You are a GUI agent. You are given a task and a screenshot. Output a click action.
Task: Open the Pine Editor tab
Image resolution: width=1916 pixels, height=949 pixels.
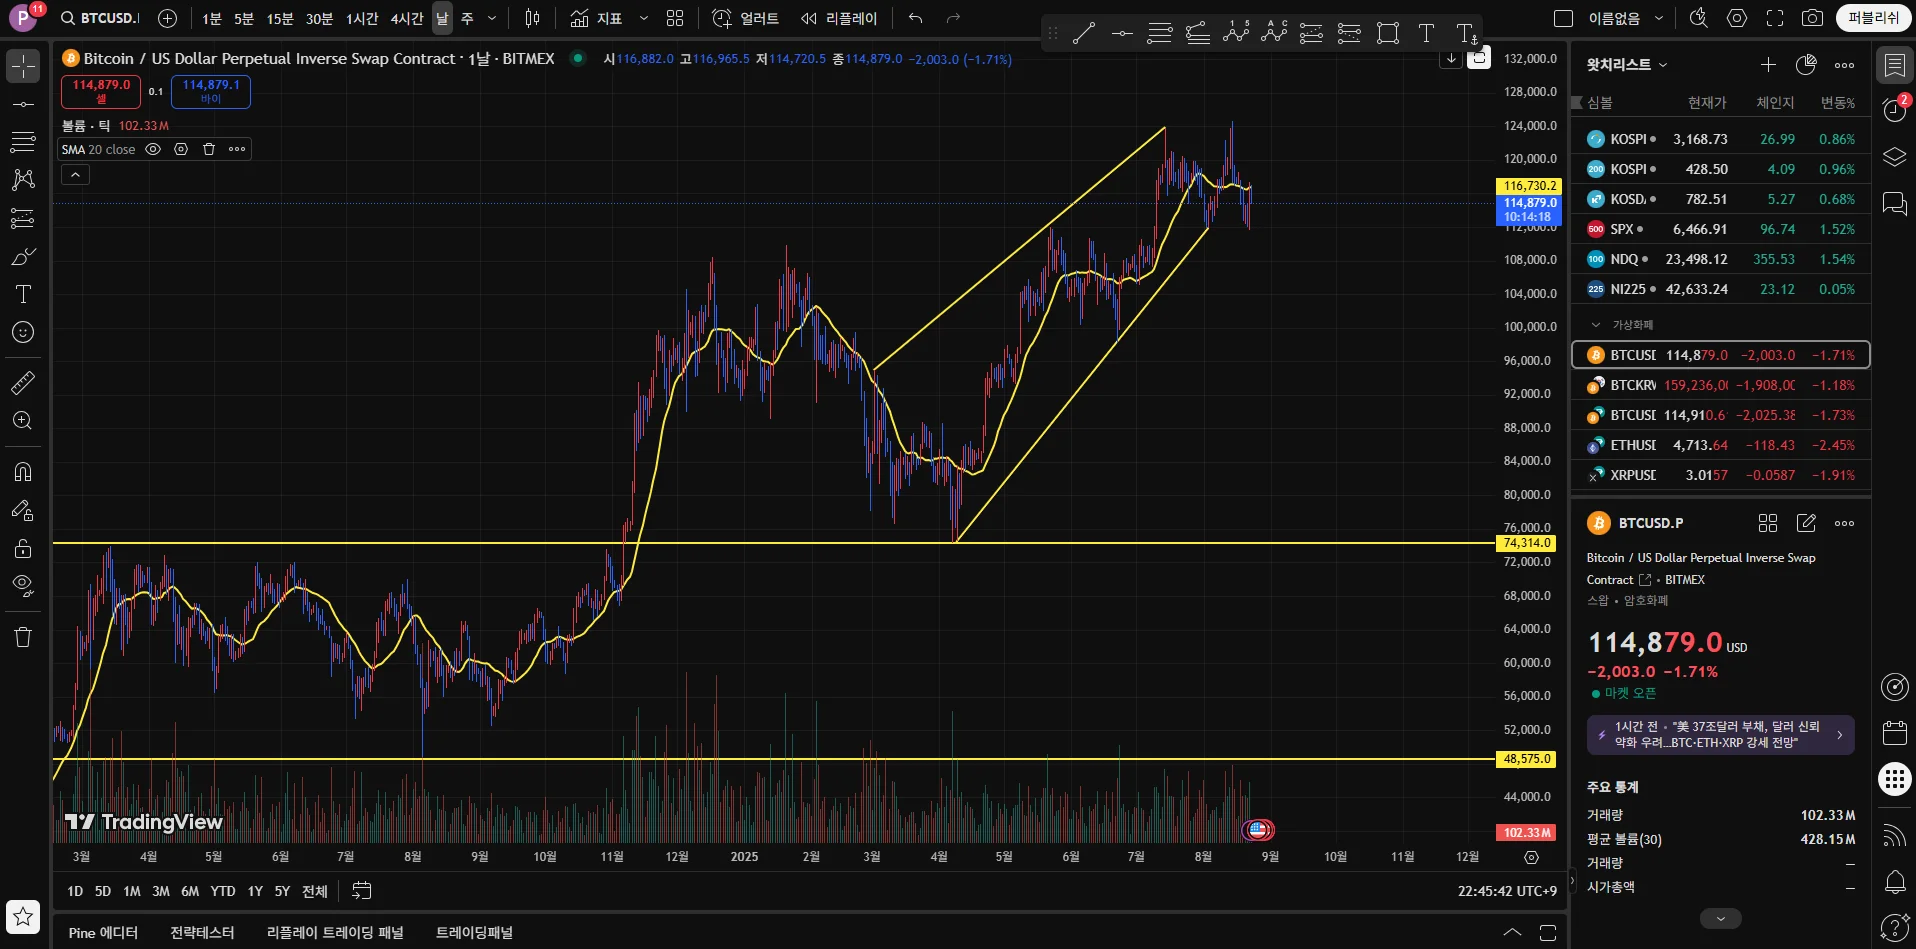(x=103, y=933)
